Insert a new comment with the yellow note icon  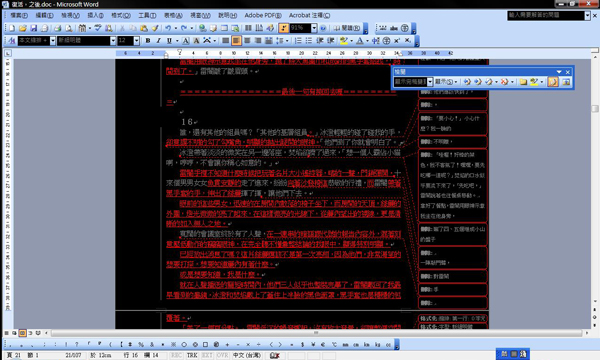523,82
